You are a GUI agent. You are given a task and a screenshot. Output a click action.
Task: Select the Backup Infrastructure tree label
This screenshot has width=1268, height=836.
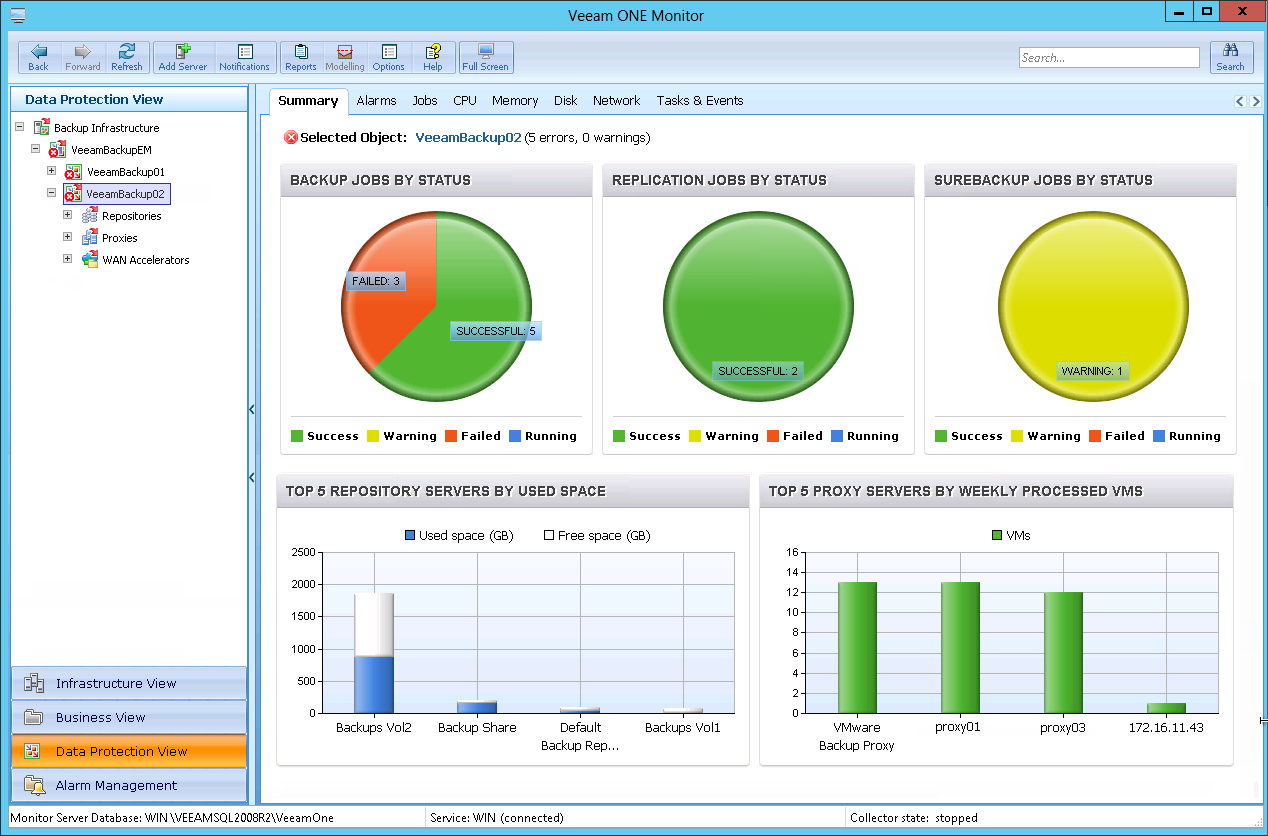(x=107, y=128)
